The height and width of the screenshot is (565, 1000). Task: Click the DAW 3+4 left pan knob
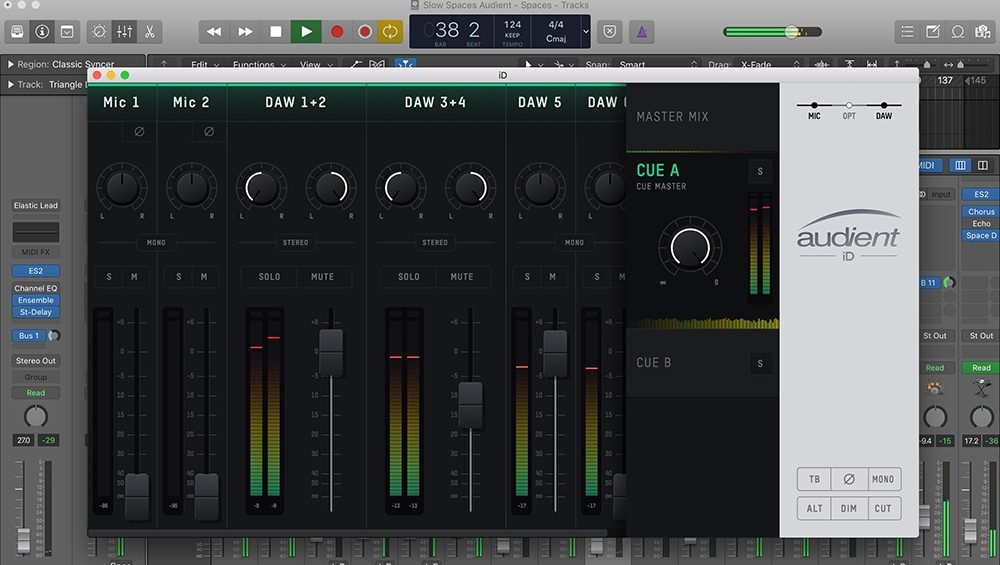[401, 187]
